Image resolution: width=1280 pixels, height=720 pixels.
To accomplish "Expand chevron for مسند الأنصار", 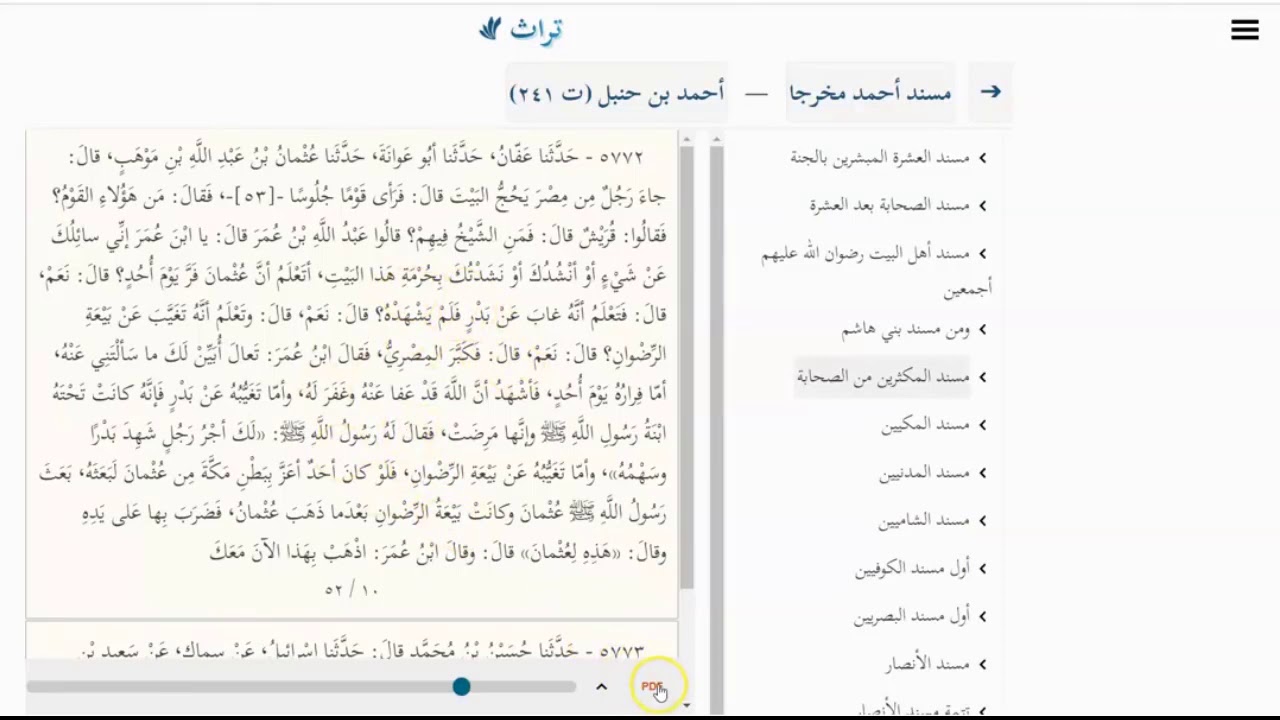I will 983,665.
